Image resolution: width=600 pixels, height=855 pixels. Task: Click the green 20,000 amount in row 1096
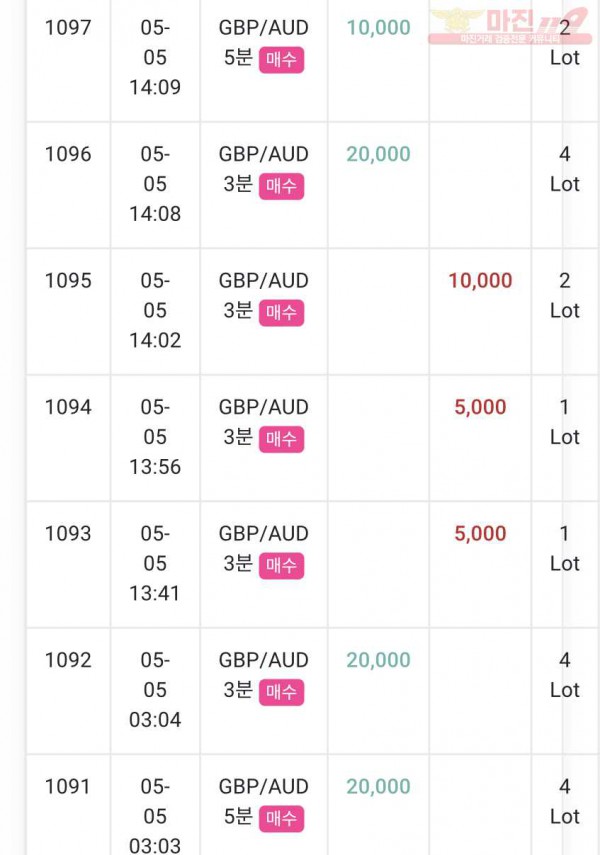coord(379,154)
